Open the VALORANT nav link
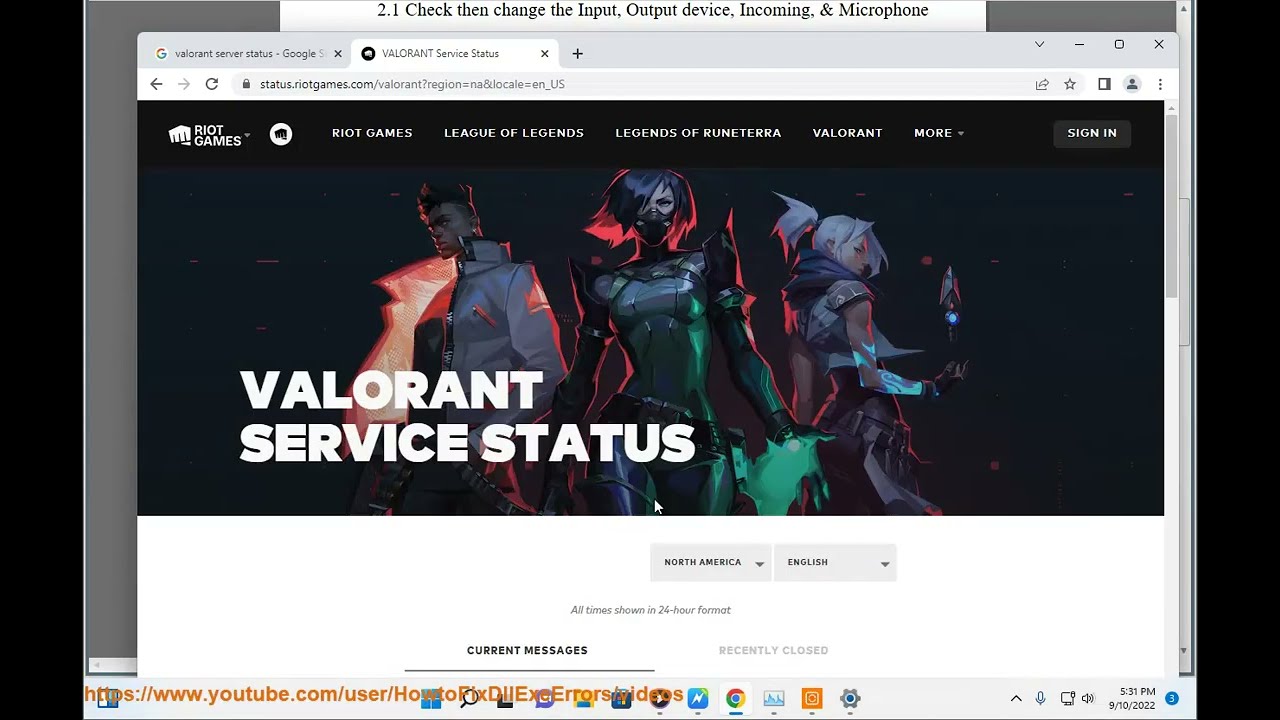 coord(847,133)
